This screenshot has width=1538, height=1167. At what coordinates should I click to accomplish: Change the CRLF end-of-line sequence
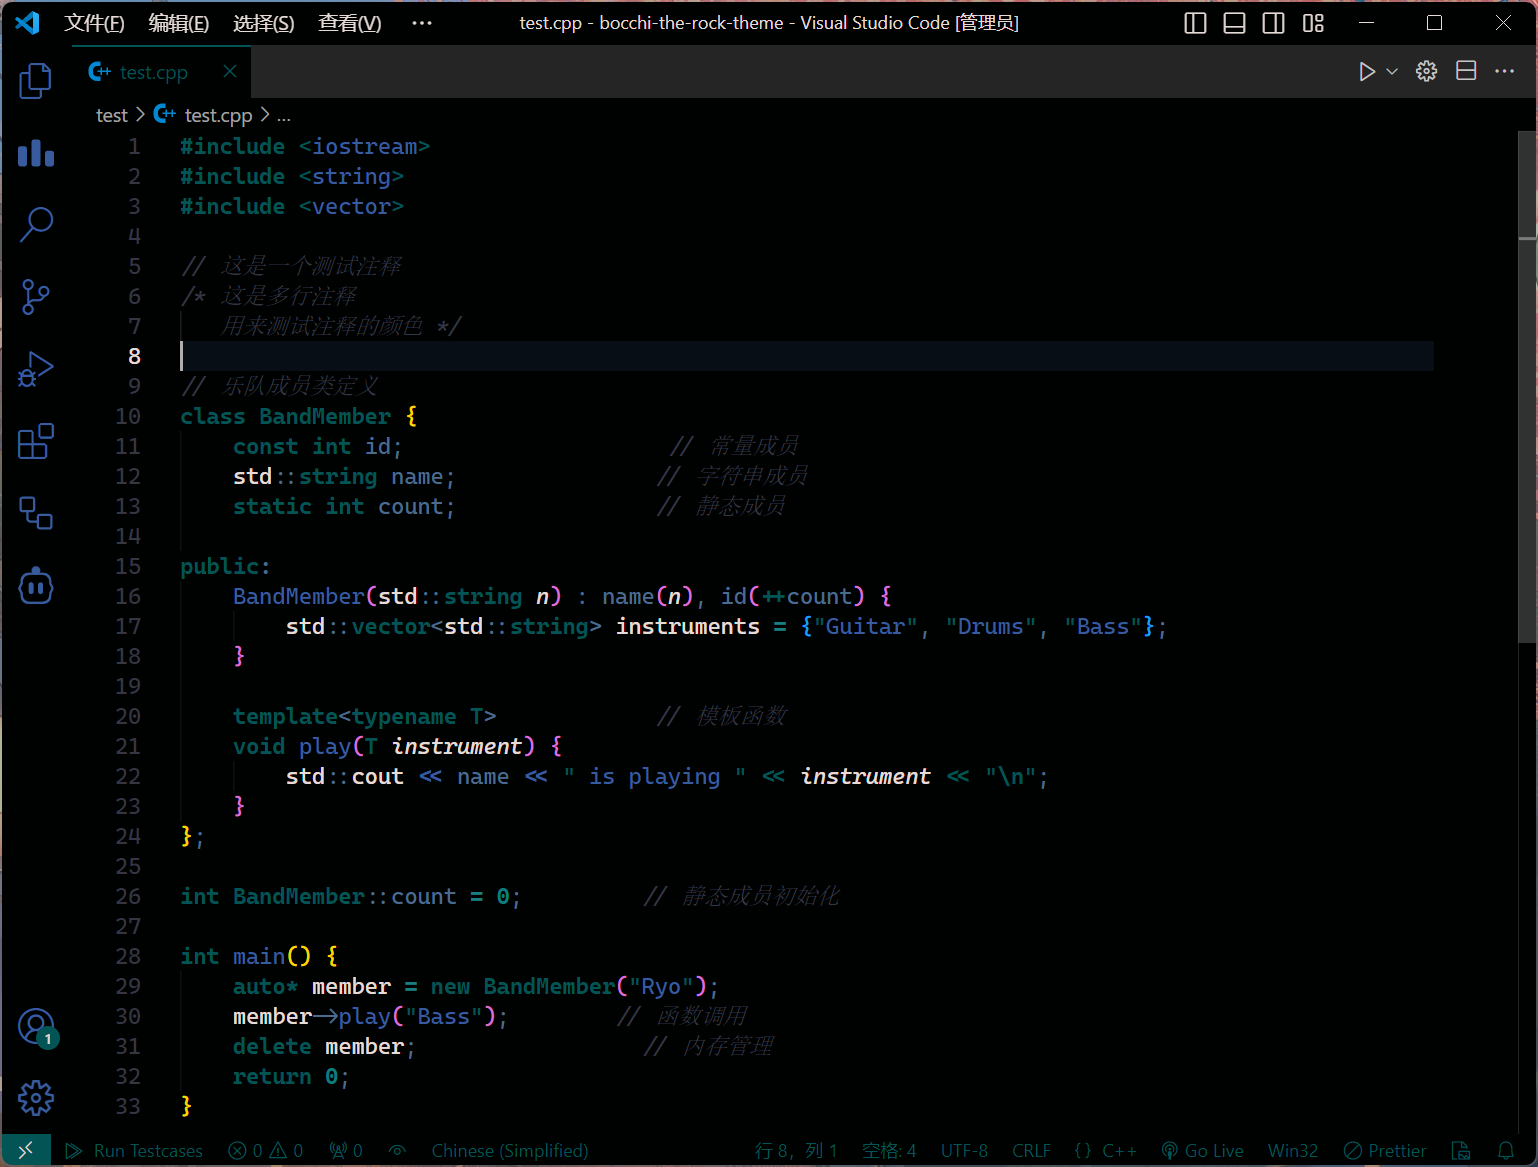pyautogui.click(x=1031, y=1151)
